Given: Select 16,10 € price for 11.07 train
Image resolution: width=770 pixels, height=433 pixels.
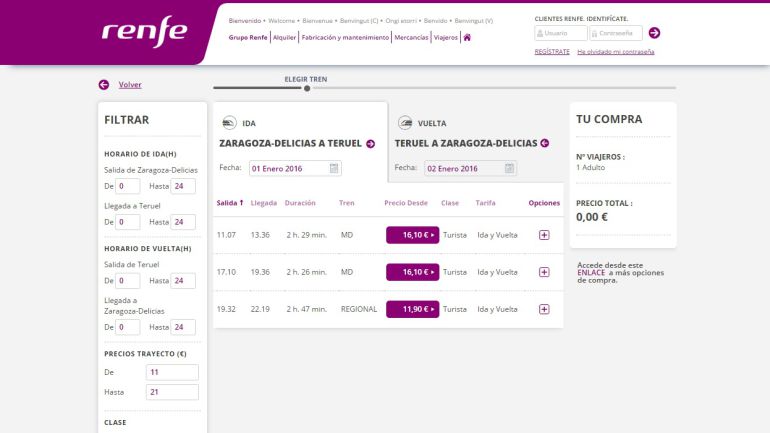Looking at the screenshot, I should click(x=412, y=235).
